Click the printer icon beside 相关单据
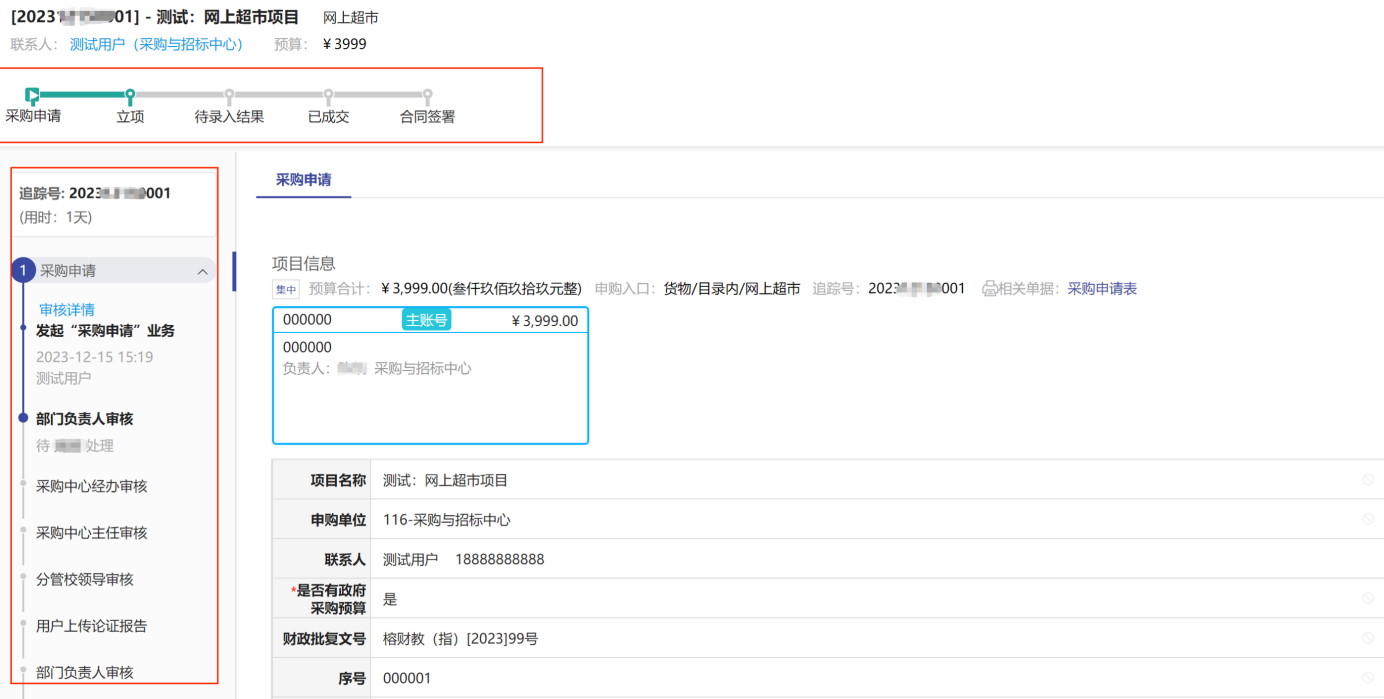 (x=989, y=289)
